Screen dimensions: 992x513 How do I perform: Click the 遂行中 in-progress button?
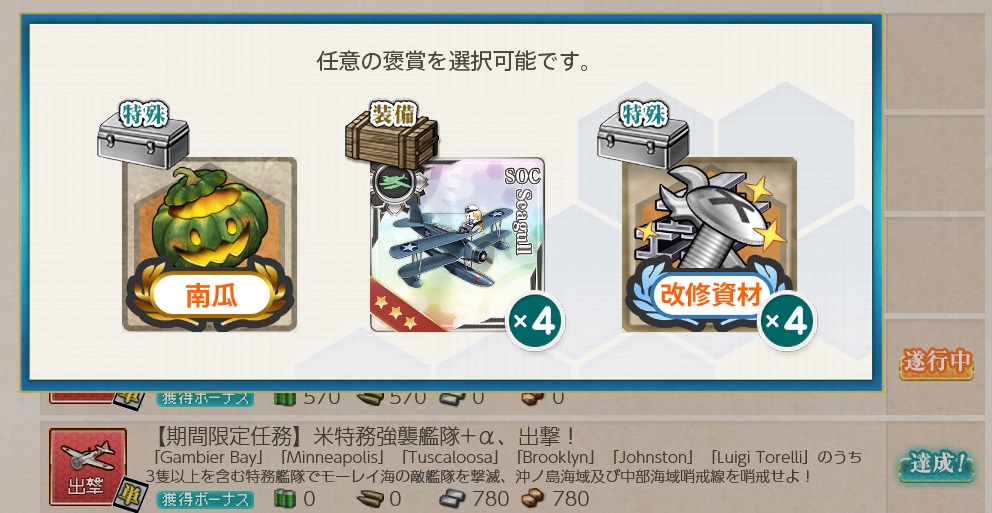click(x=937, y=363)
